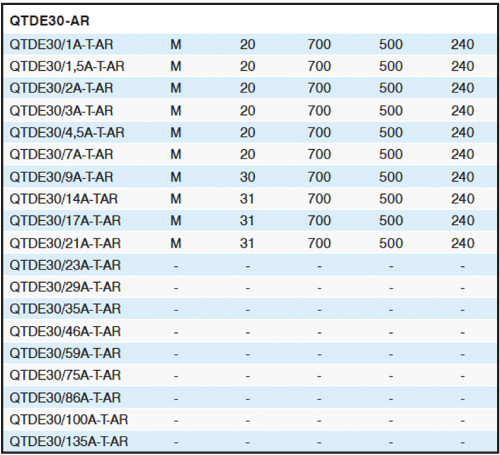
Task: Select the QTDE30/4,5A-T-AR model name
Action: tap(67, 133)
